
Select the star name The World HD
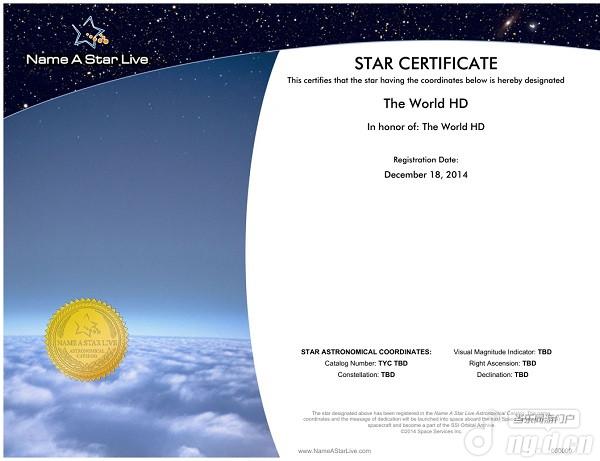[x=426, y=102]
